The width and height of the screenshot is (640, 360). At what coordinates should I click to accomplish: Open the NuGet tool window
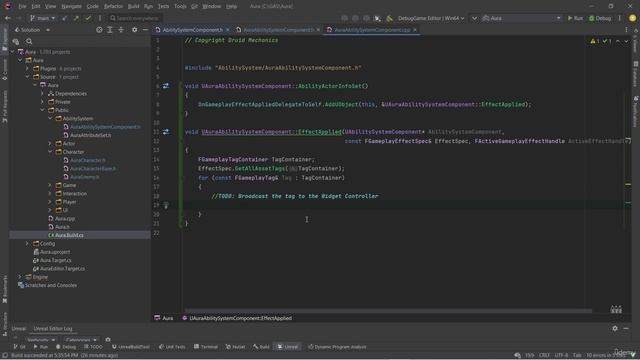[236, 347]
